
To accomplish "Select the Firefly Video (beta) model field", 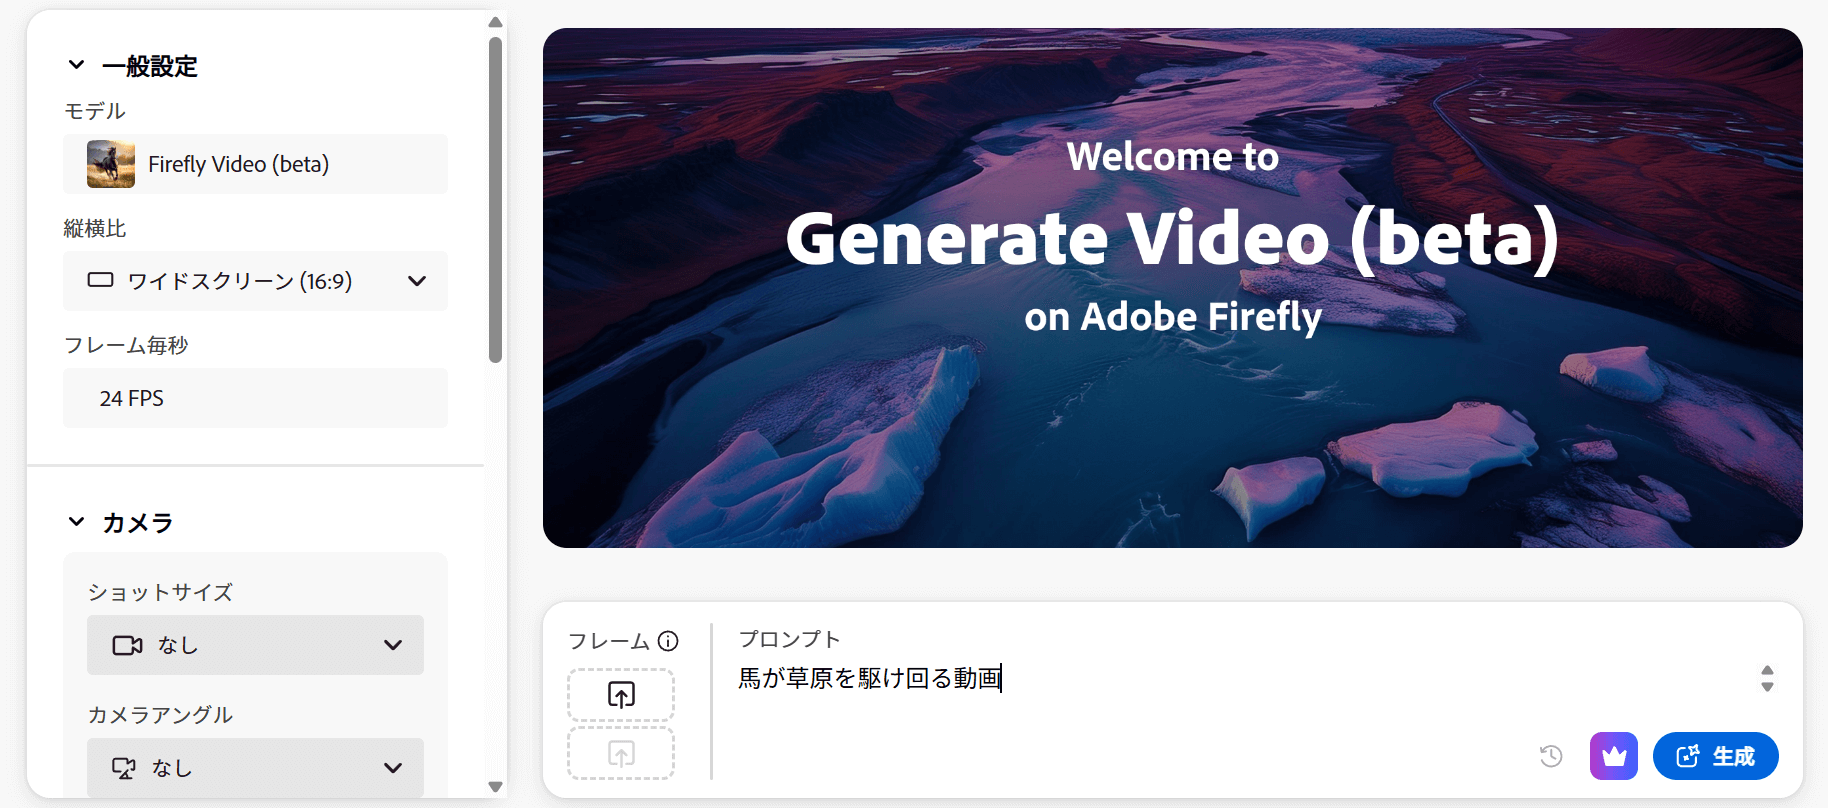I will [x=255, y=164].
